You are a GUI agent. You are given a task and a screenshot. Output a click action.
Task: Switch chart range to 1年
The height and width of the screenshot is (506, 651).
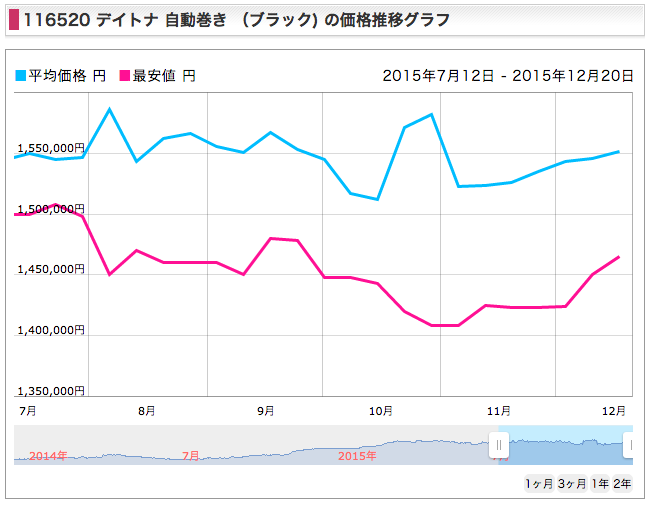tap(600, 484)
